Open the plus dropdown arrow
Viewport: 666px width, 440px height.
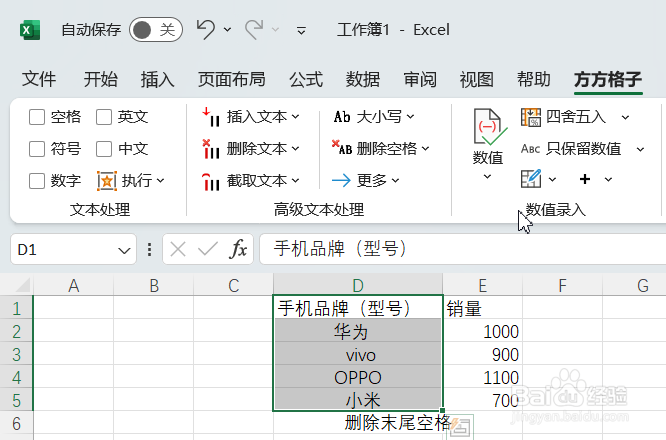click(x=608, y=179)
